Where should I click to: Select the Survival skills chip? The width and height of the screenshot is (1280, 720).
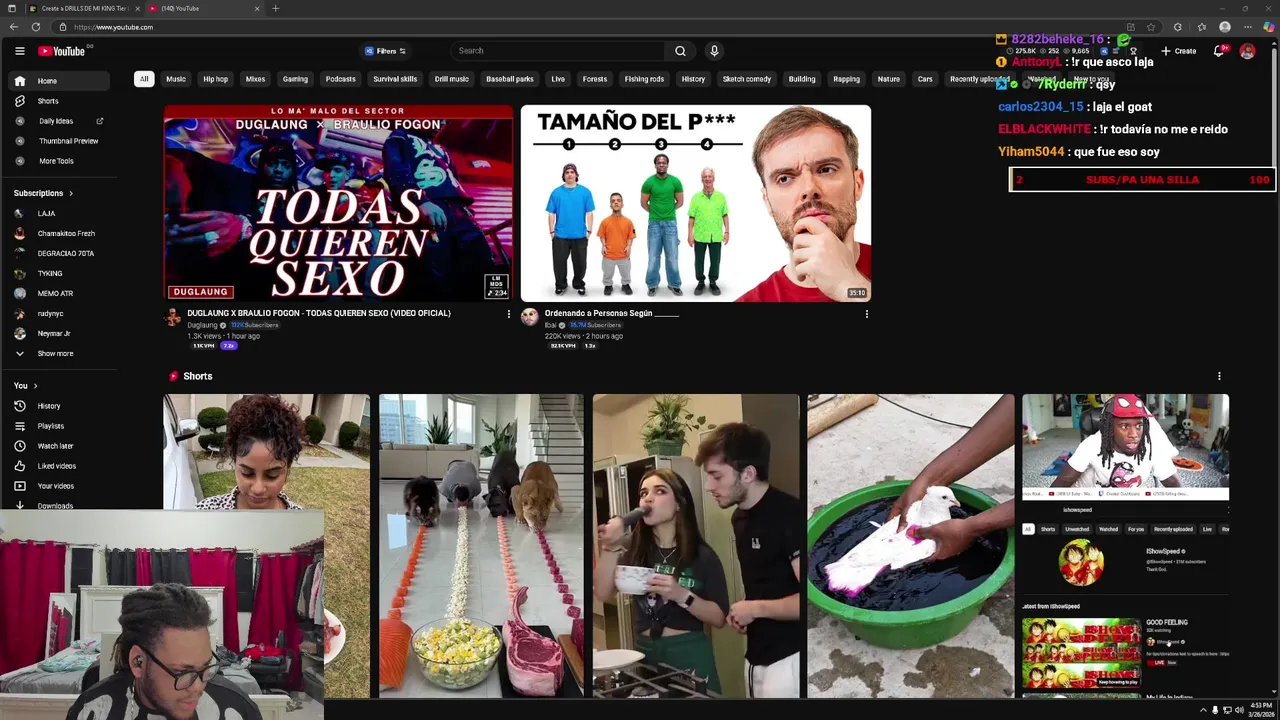[x=395, y=79]
